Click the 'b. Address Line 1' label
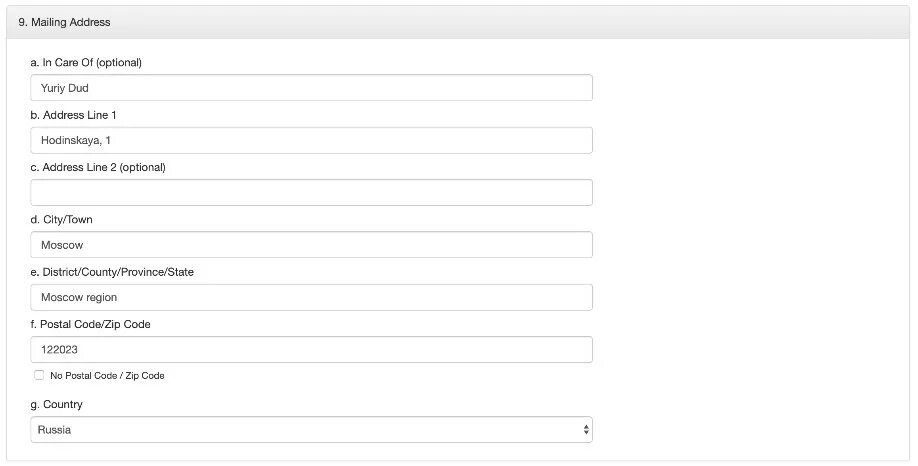 pos(73,115)
